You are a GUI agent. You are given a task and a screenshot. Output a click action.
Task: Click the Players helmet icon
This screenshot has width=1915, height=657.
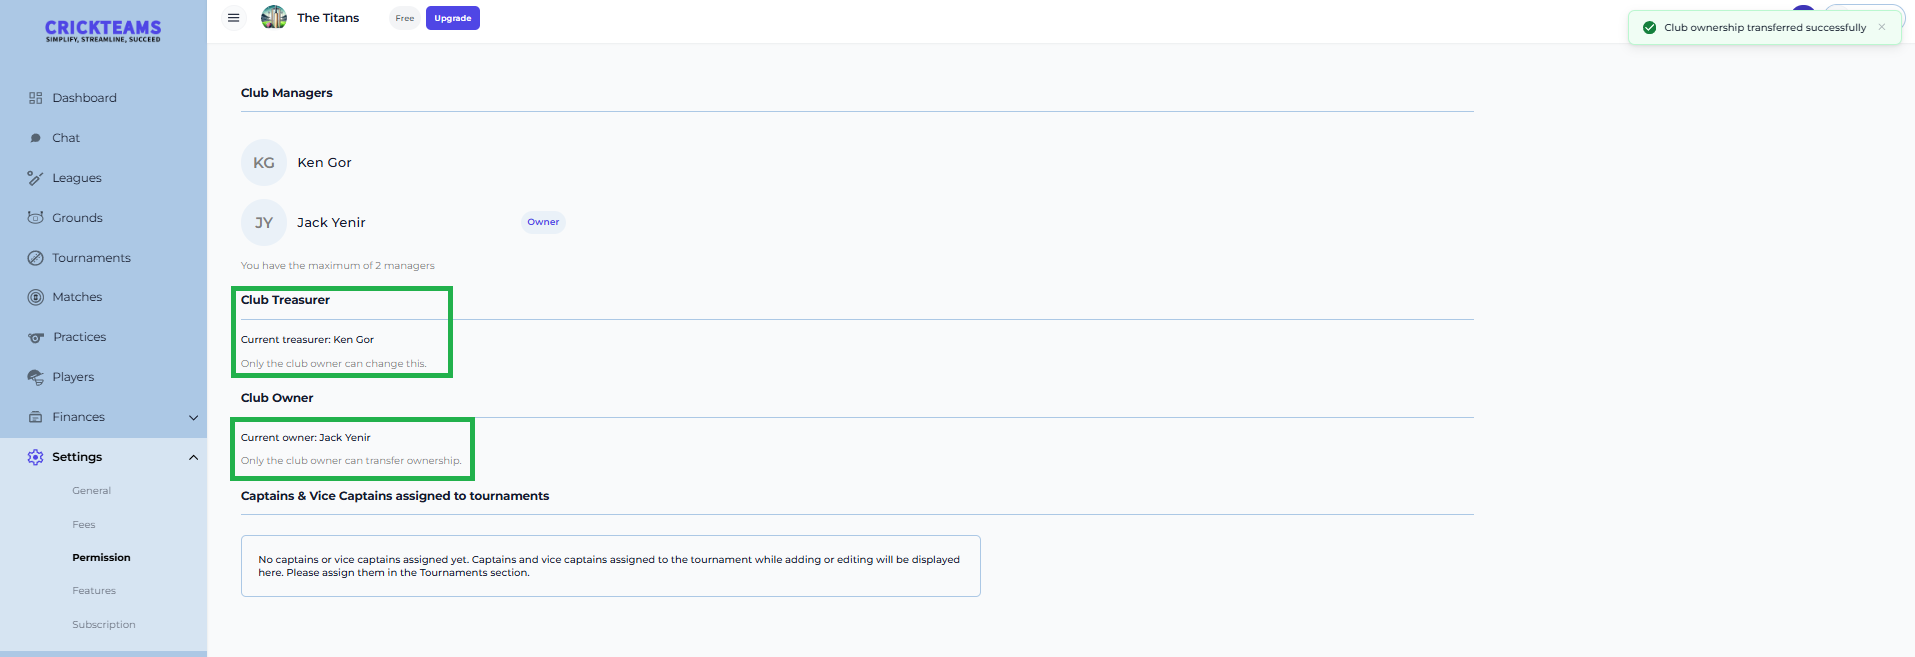36,377
